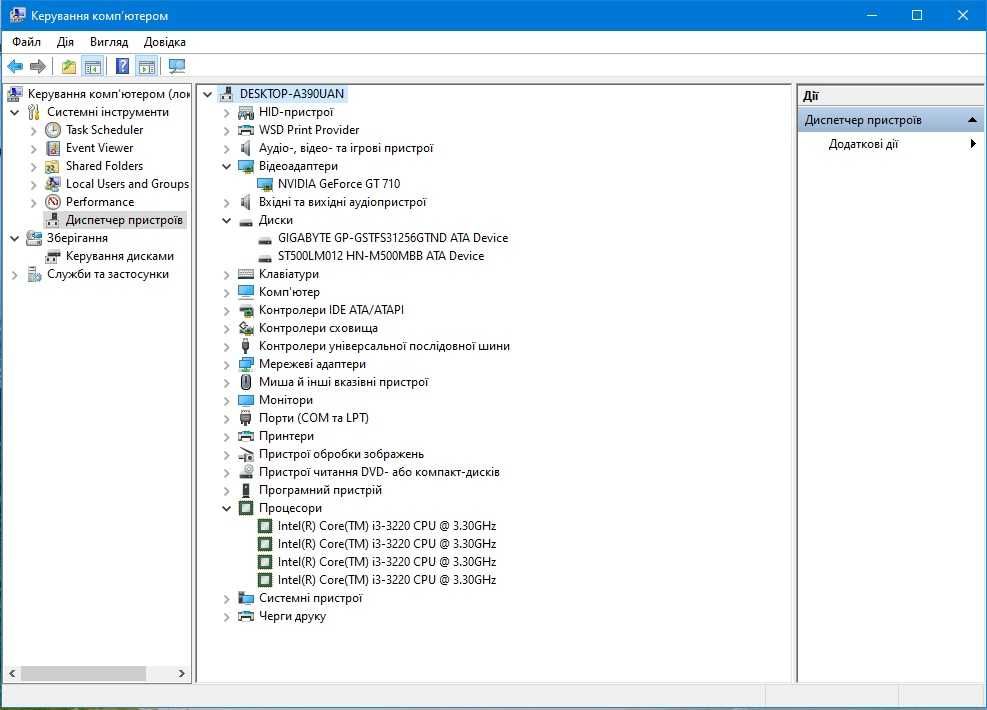Click the Пристрої читання DVD icon

(x=246, y=471)
